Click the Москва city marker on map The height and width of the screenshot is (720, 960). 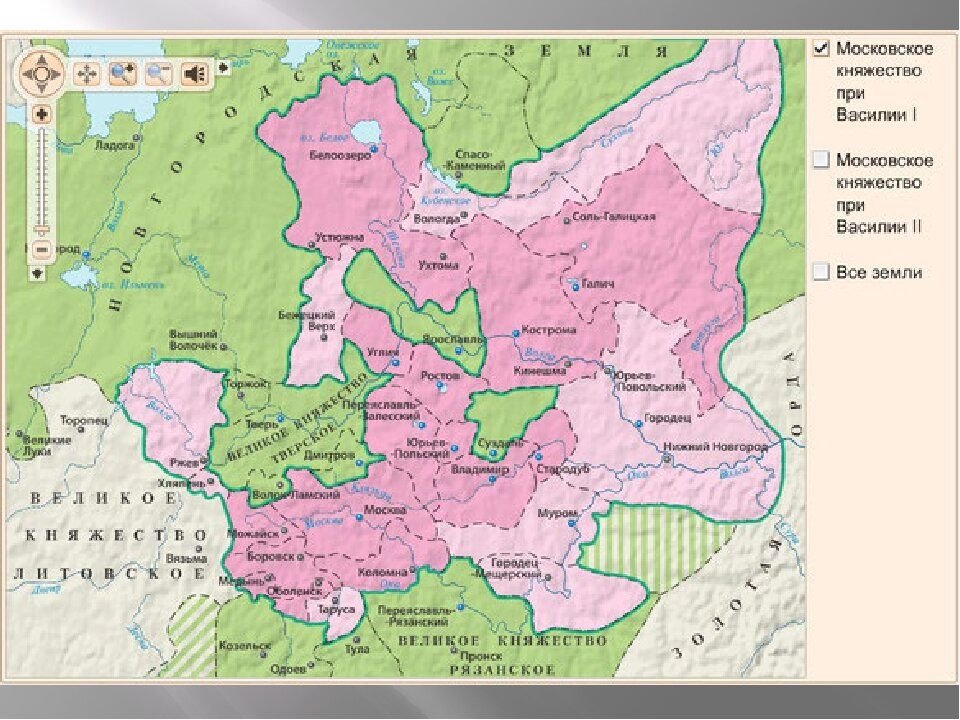tap(359, 519)
